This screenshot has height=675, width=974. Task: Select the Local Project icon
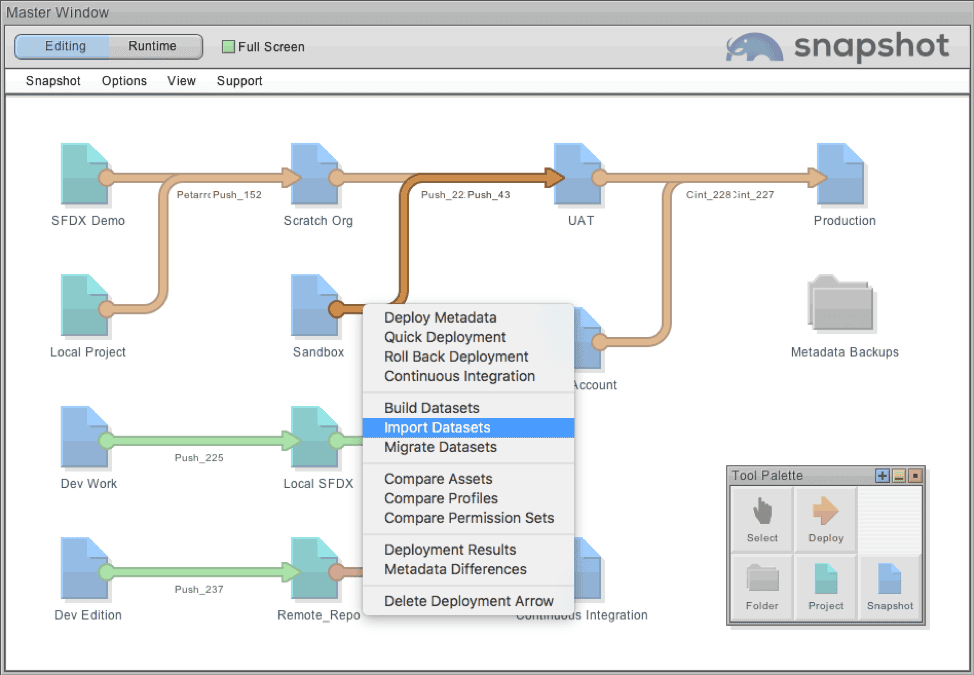tap(84, 305)
